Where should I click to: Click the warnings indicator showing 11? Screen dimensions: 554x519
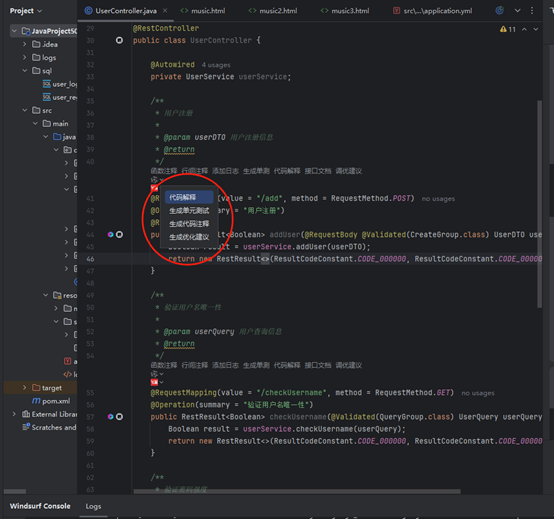[508, 29]
